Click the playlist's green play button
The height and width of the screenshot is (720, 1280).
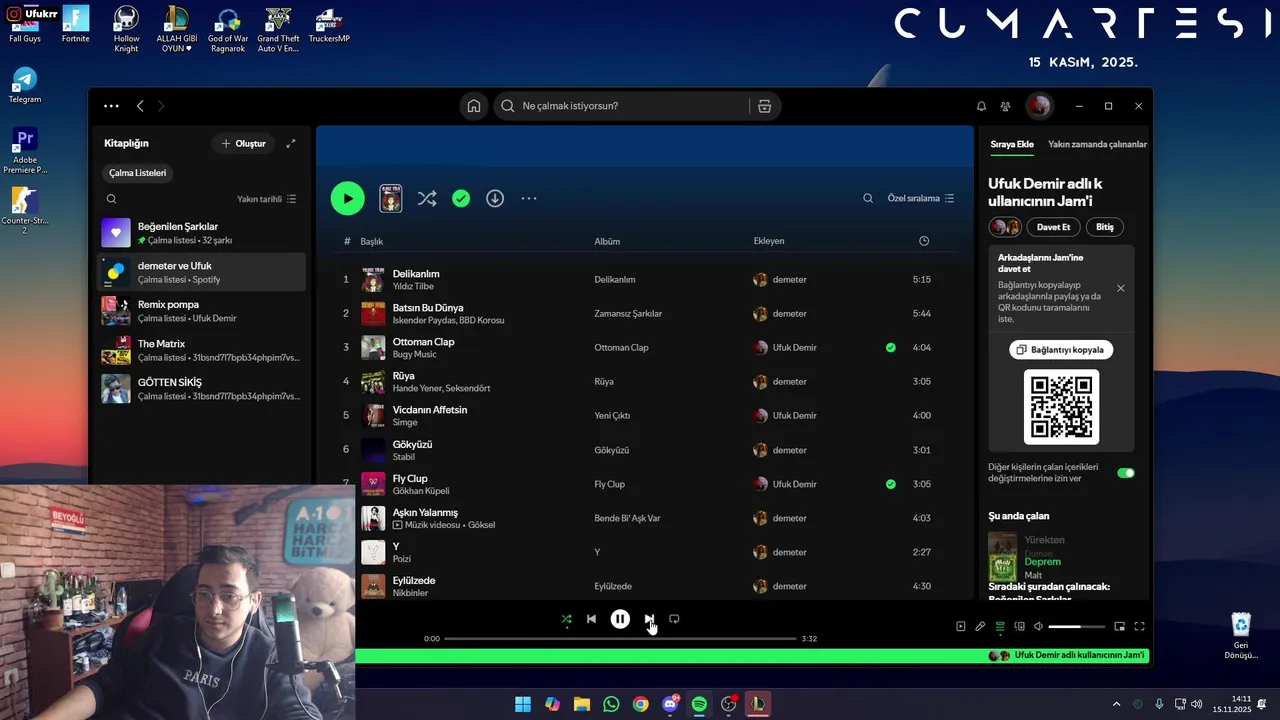click(x=348, y=198)
